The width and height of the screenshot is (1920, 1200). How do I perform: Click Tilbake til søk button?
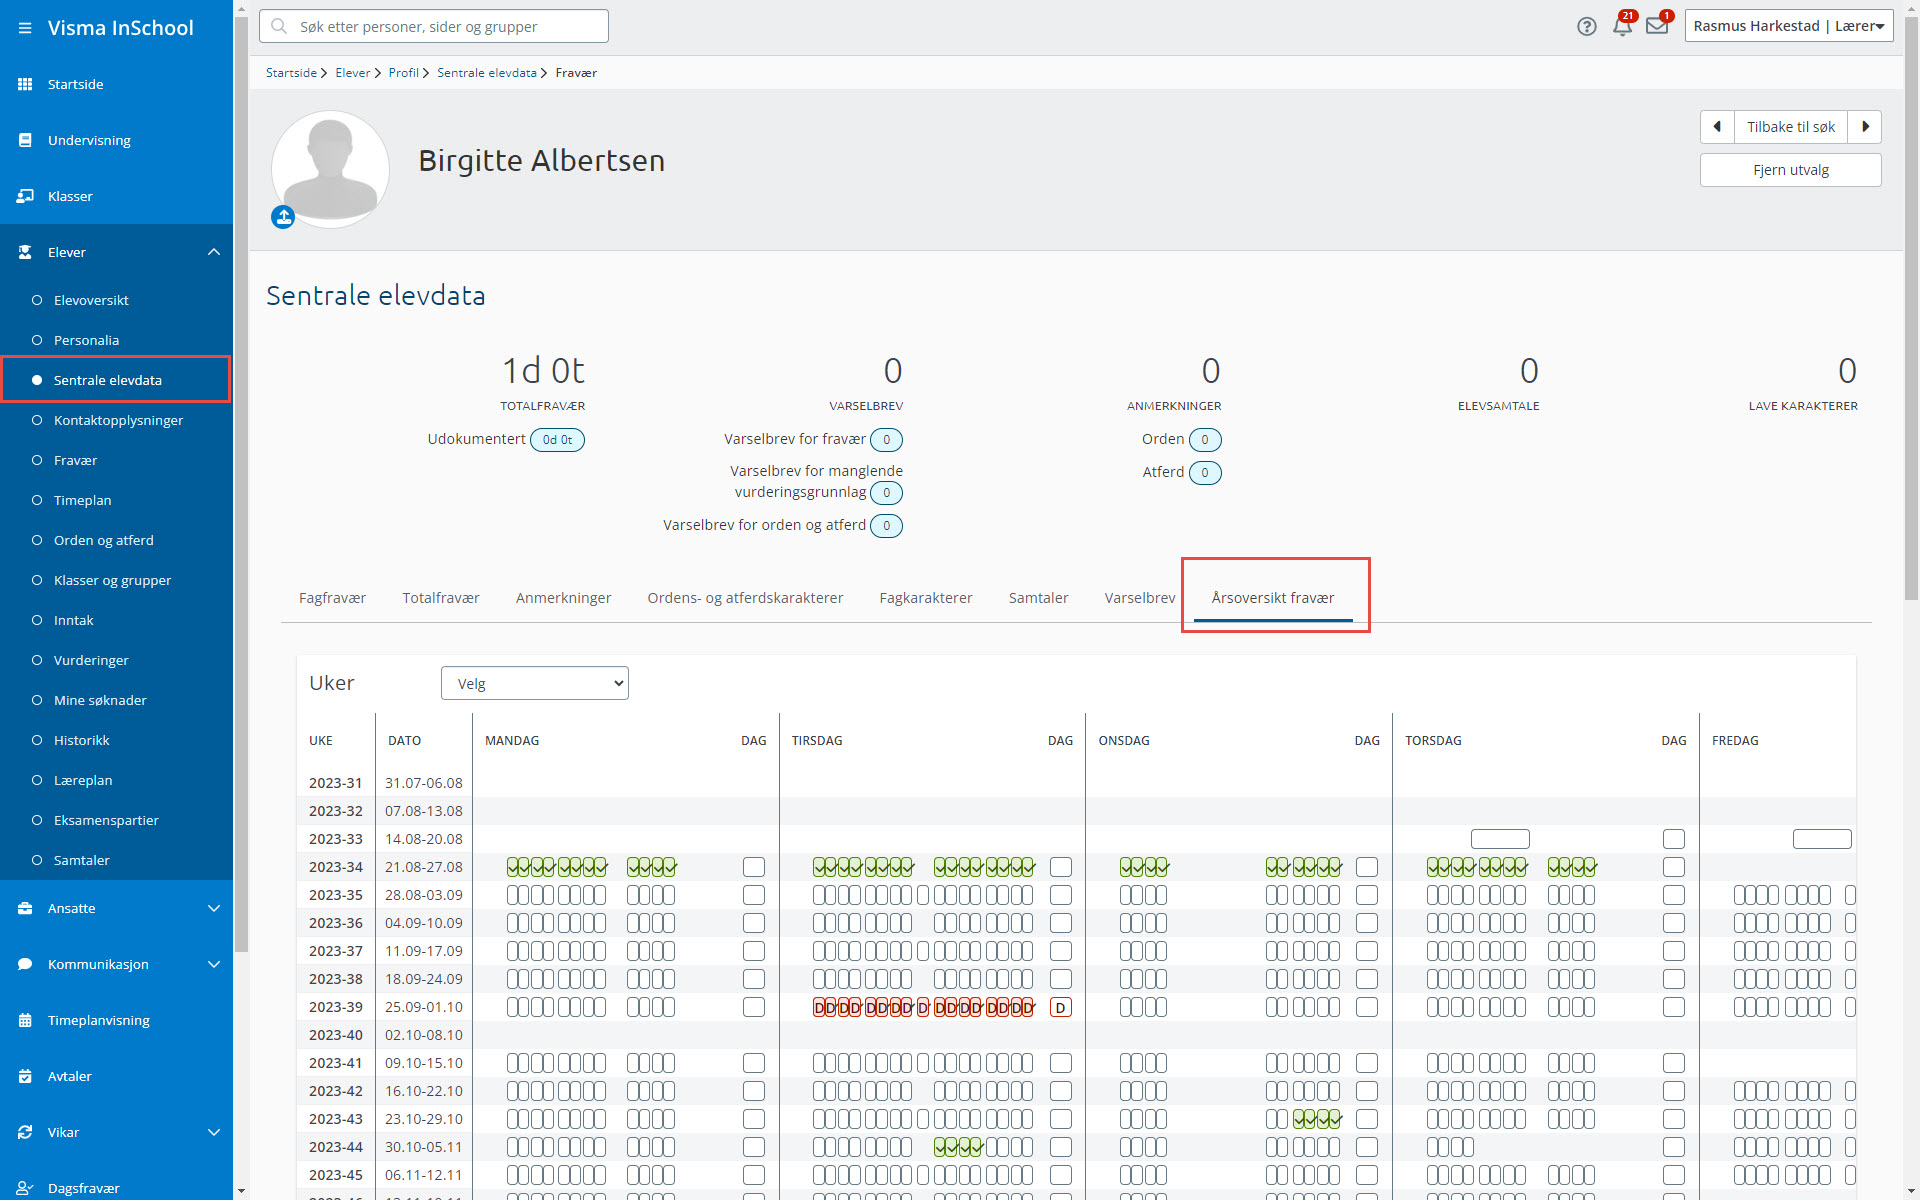[1791, 127]
